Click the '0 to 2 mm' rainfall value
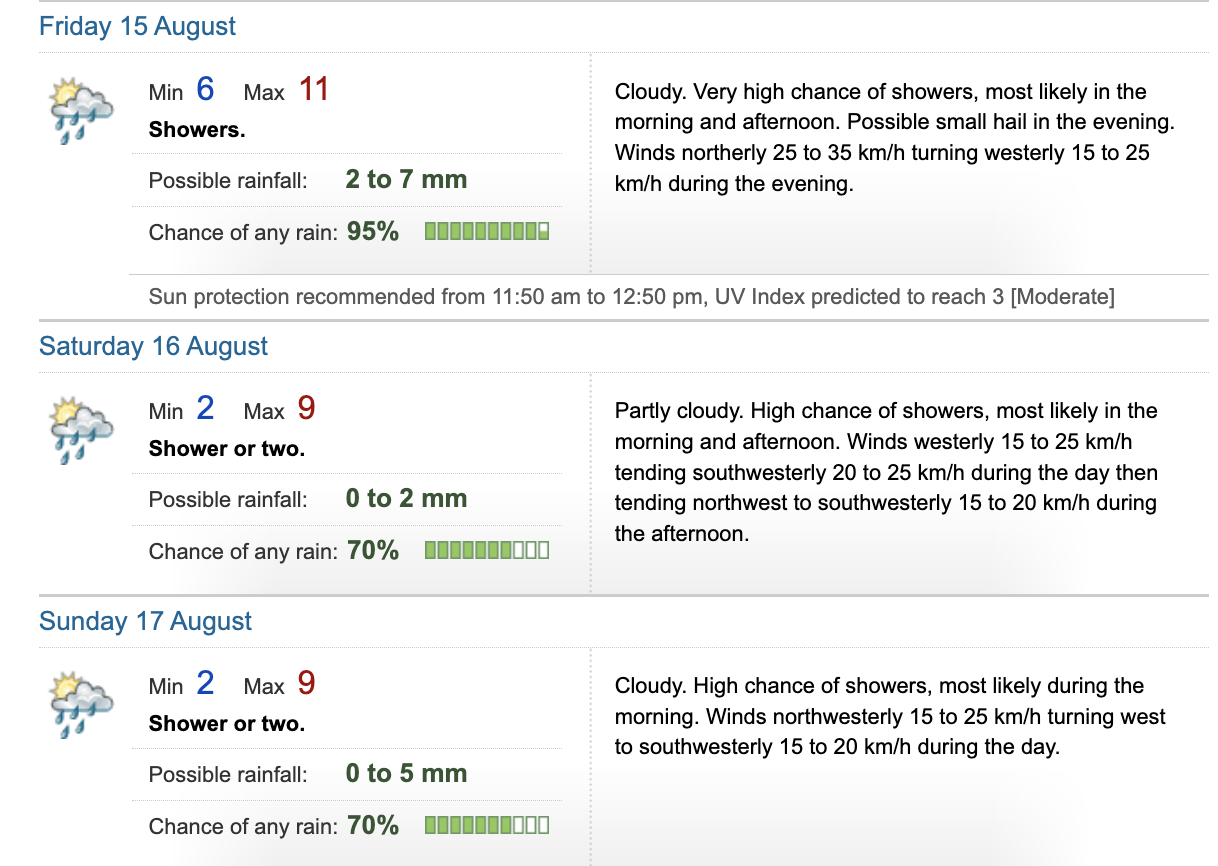Screen dimensions: 1218x866 (x=406, y=499)
